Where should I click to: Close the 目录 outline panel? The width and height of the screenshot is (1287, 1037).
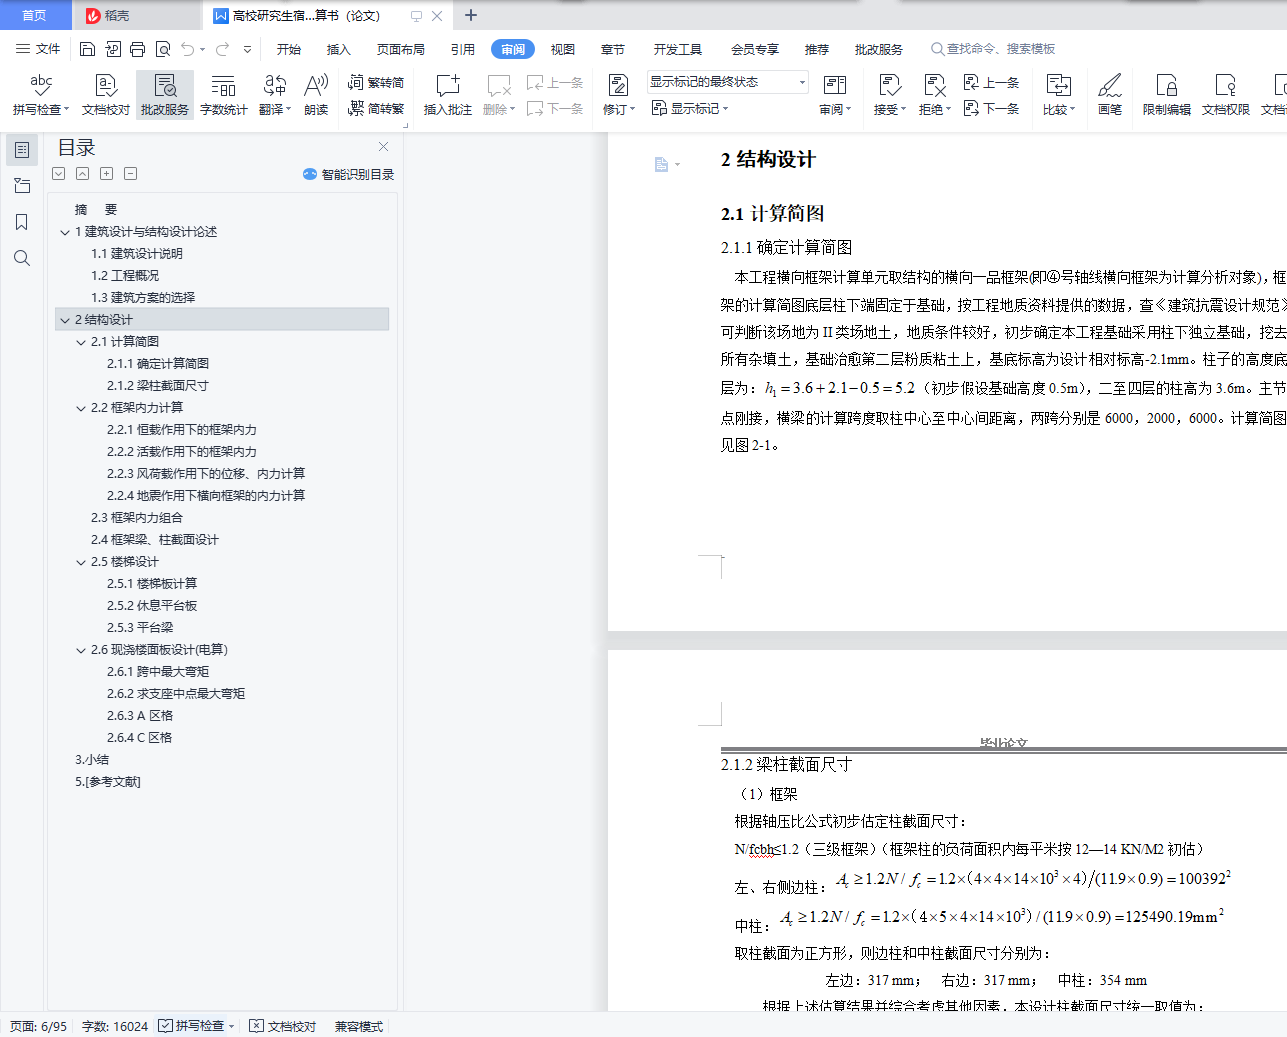[x=383, y=147]
